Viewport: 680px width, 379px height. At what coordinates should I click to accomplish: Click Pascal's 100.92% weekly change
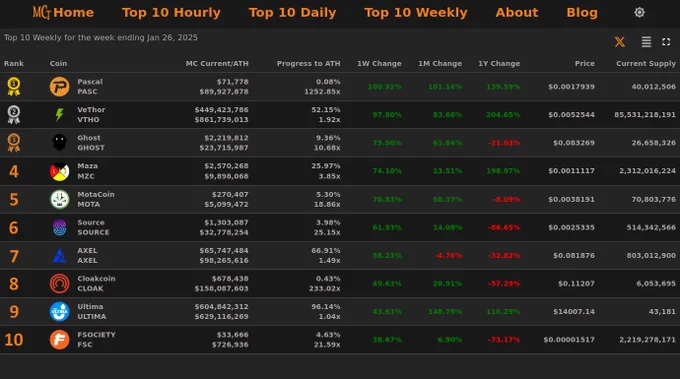pyautogui.click(x=385, y=87)
